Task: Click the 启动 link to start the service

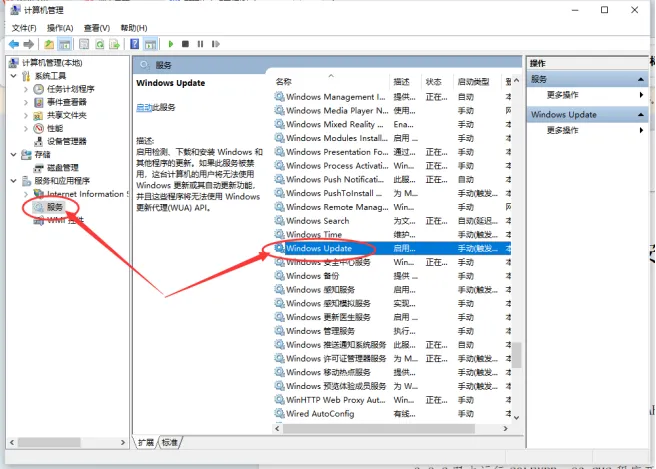Action: tap(144, 108)
